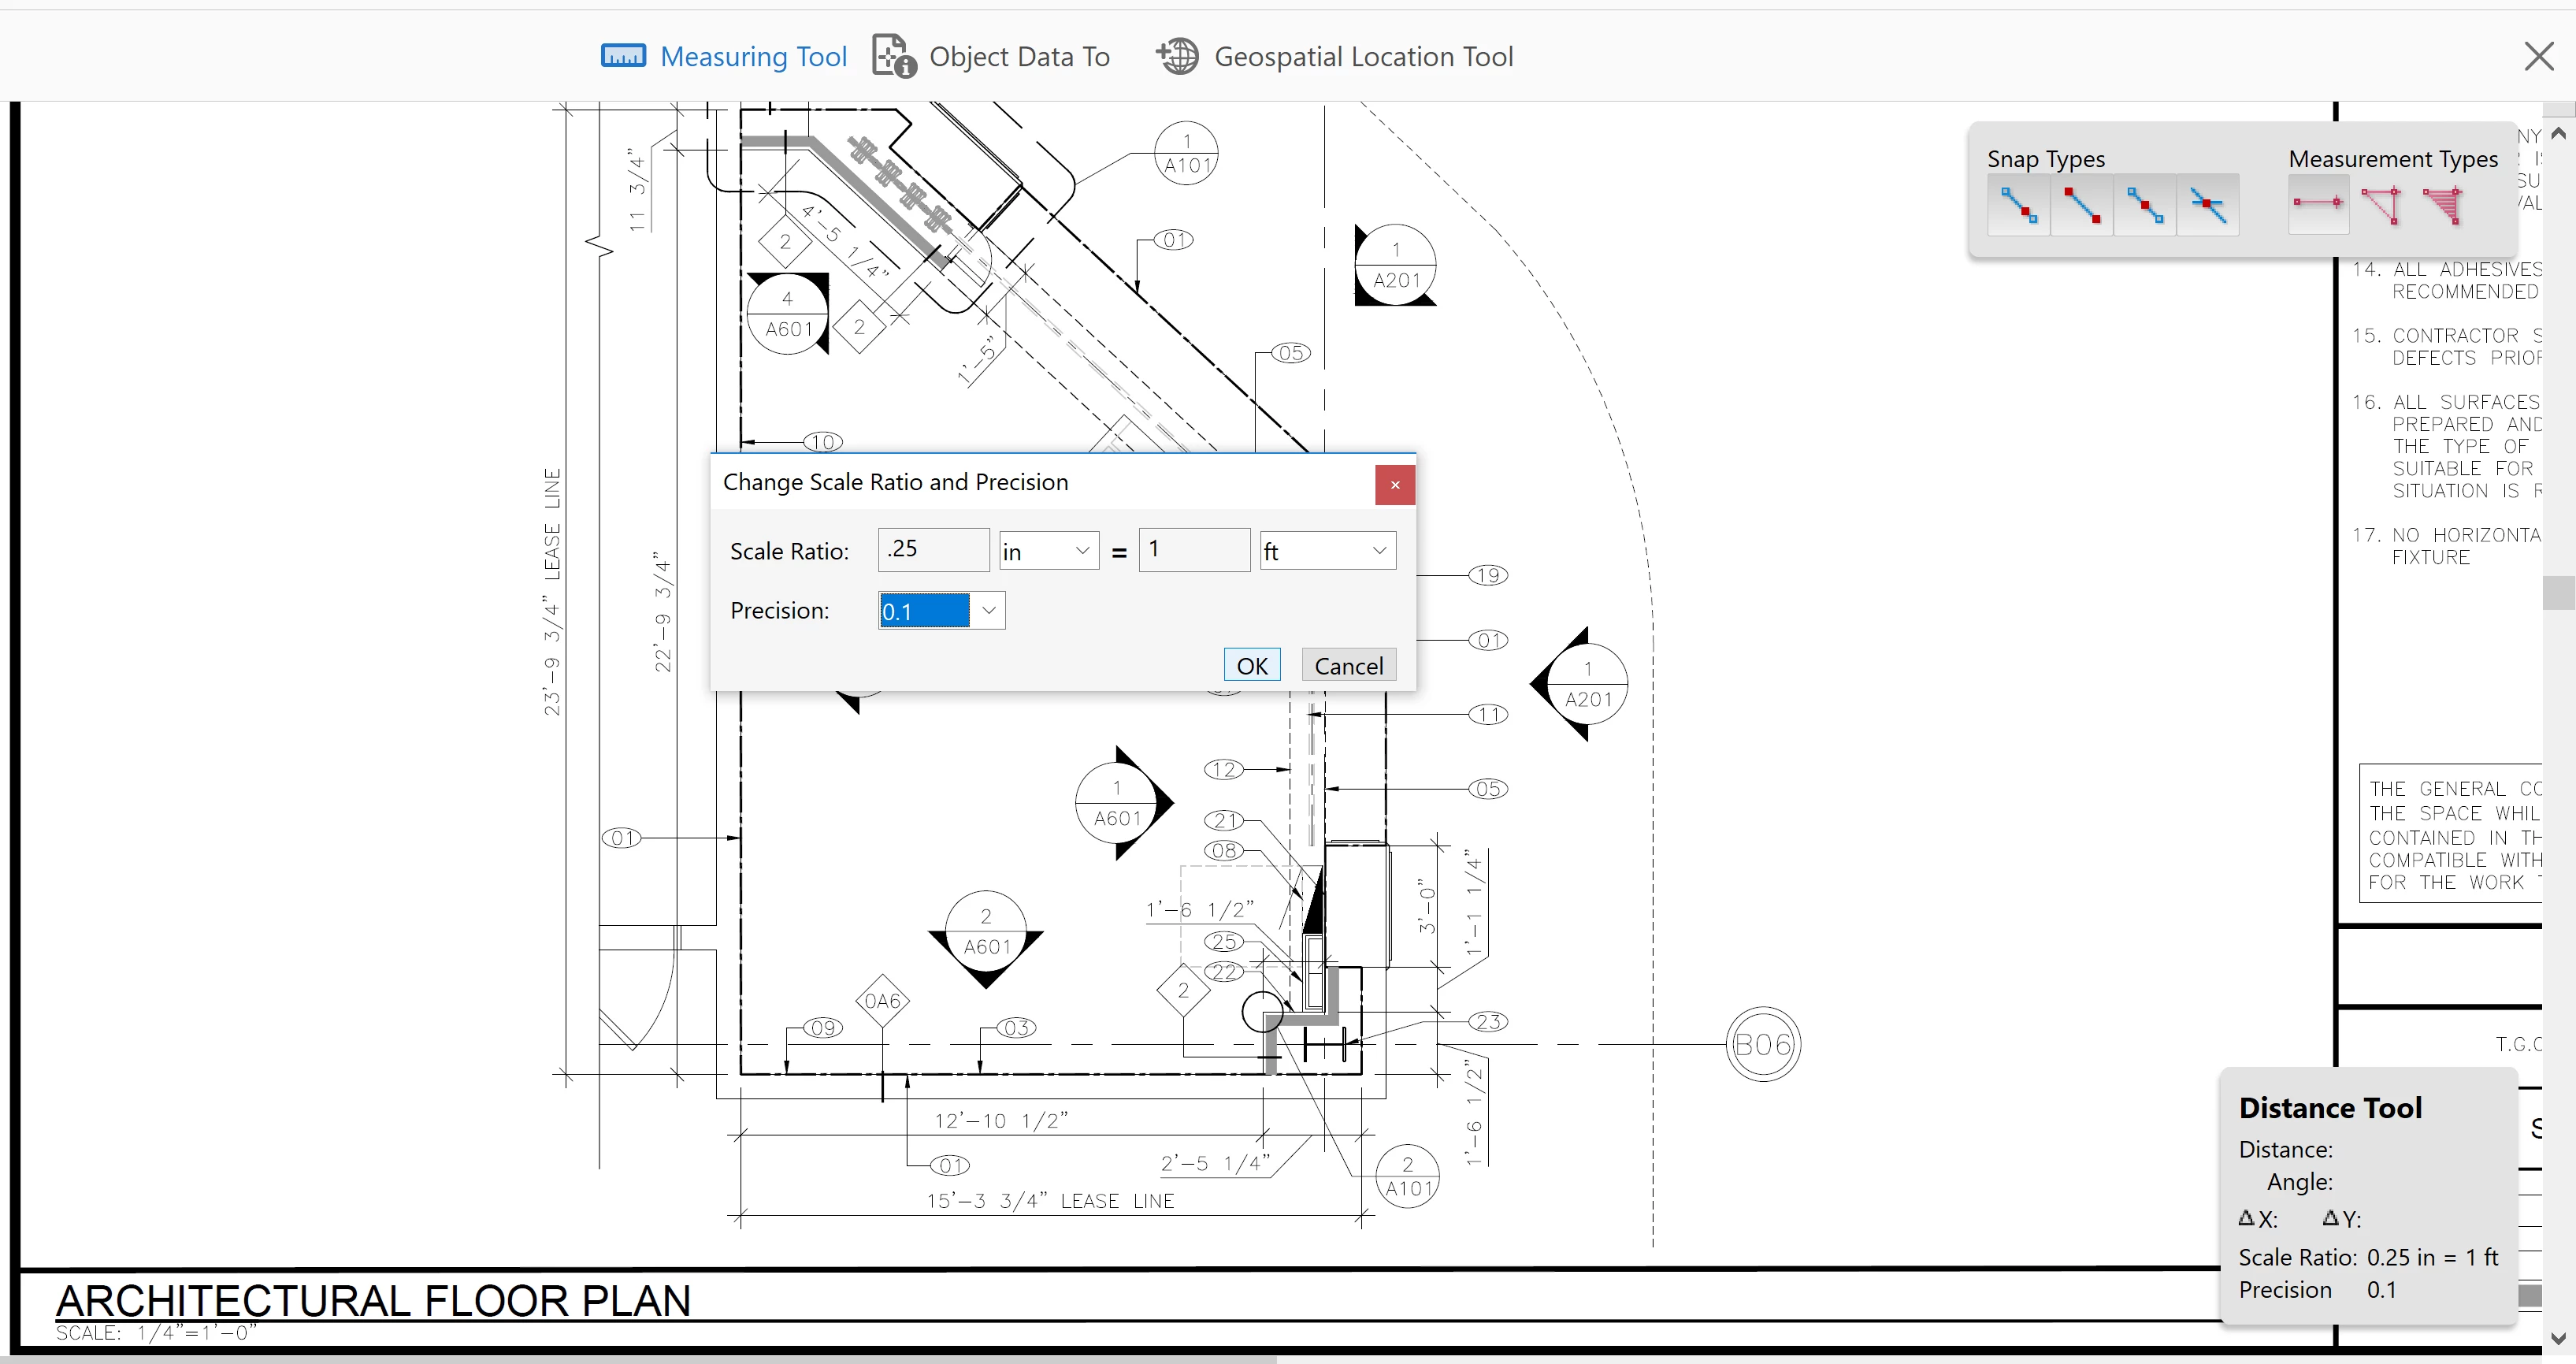The width and height of the screenshot is (2576, 1364).
Task: Select the hatched area measurement icon
Action: coord(2443,205)
